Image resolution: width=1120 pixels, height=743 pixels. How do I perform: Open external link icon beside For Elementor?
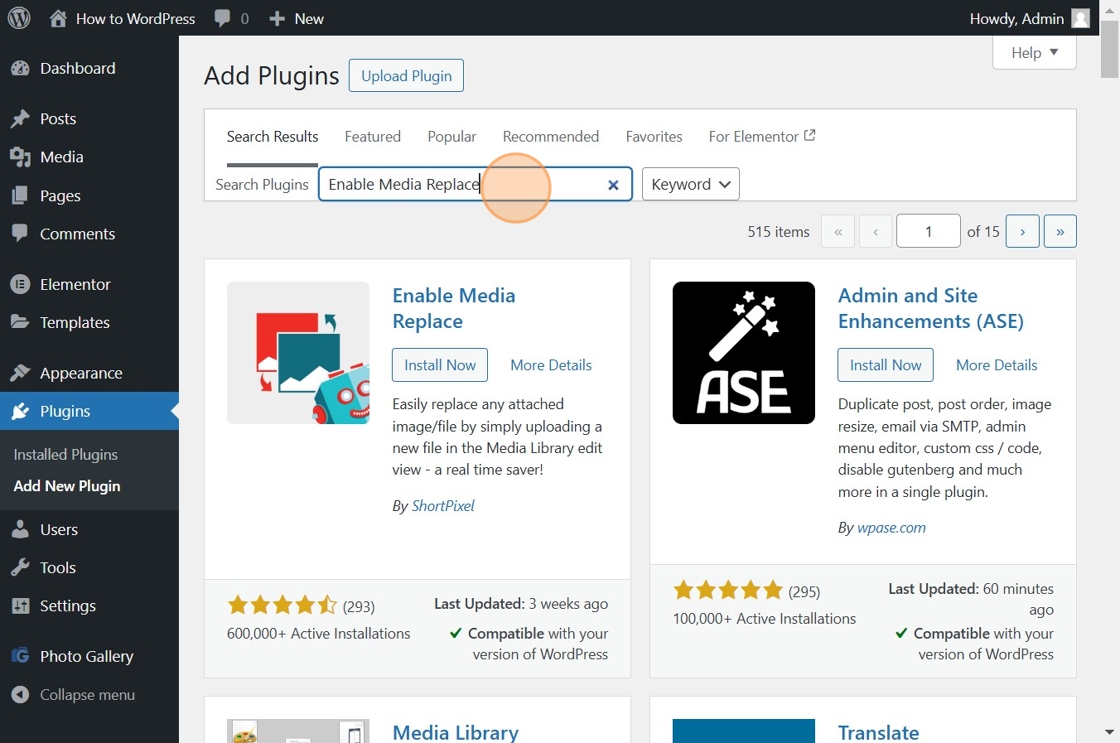tap(809, 135)
